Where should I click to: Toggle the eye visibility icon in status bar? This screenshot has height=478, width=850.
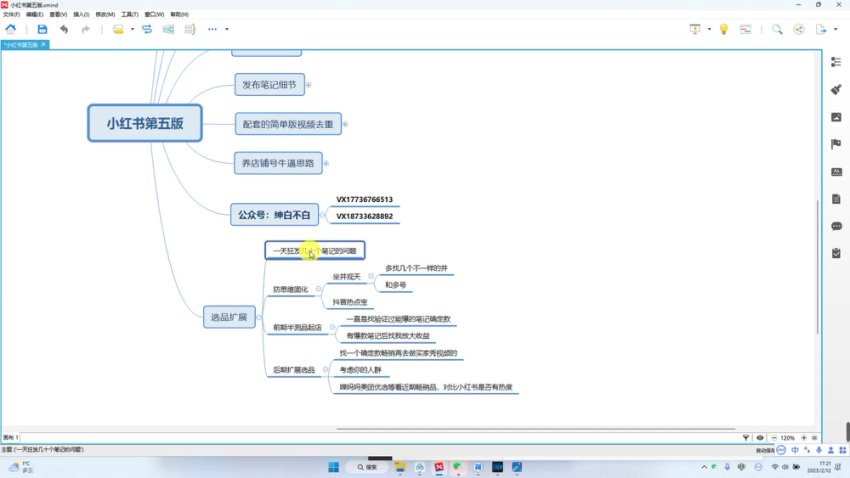pos(760,437)
